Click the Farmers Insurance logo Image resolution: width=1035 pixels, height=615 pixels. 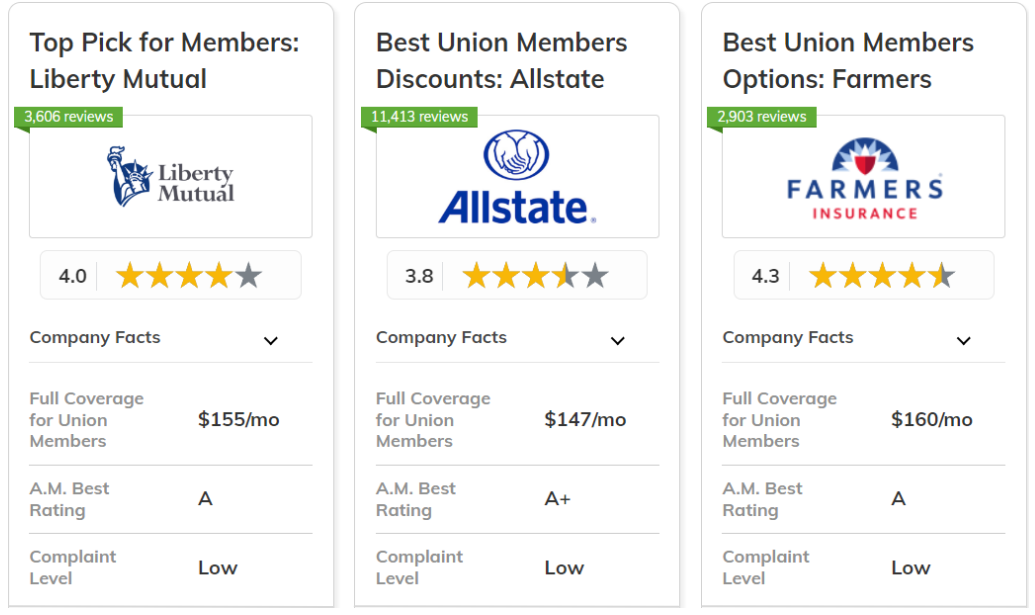(x=864, y=177)
